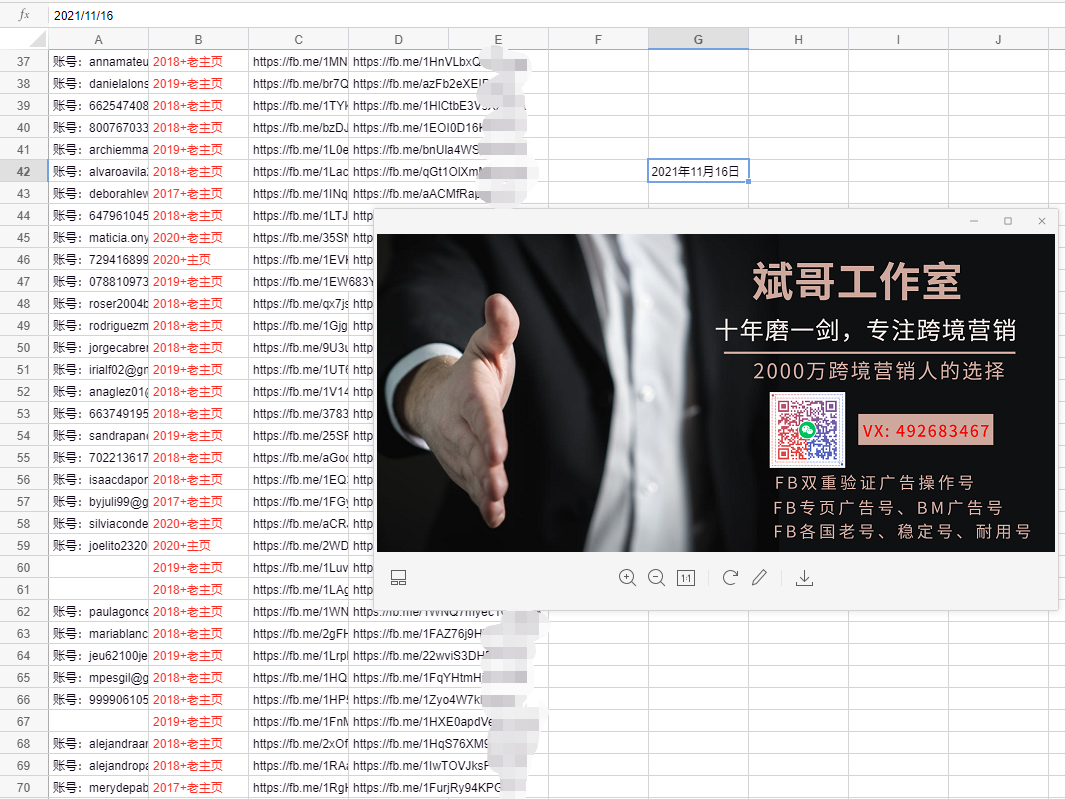This screenshot has width=1065, height=799.
Task: Select row 70 header
Action: 24,787
